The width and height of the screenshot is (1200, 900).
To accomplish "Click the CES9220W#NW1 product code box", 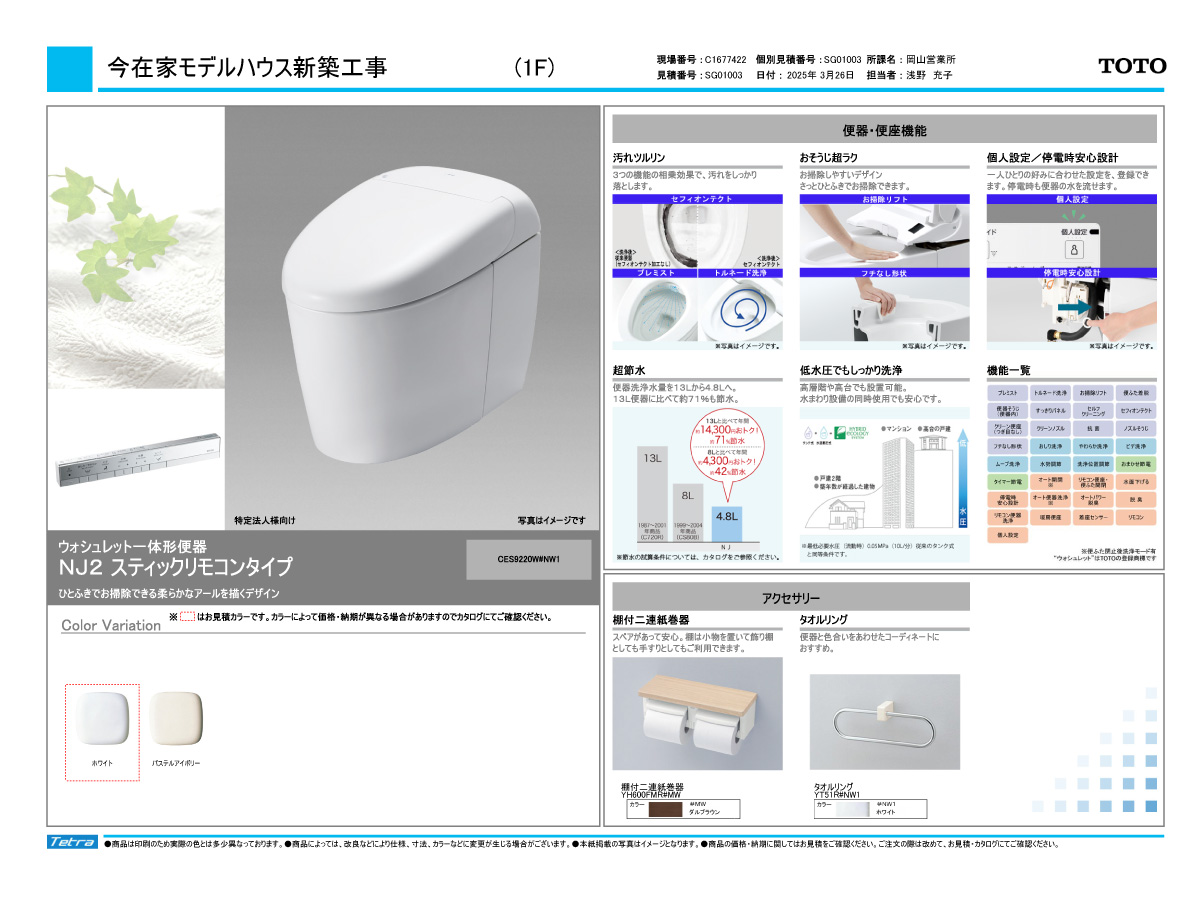I will click(528, 560).
